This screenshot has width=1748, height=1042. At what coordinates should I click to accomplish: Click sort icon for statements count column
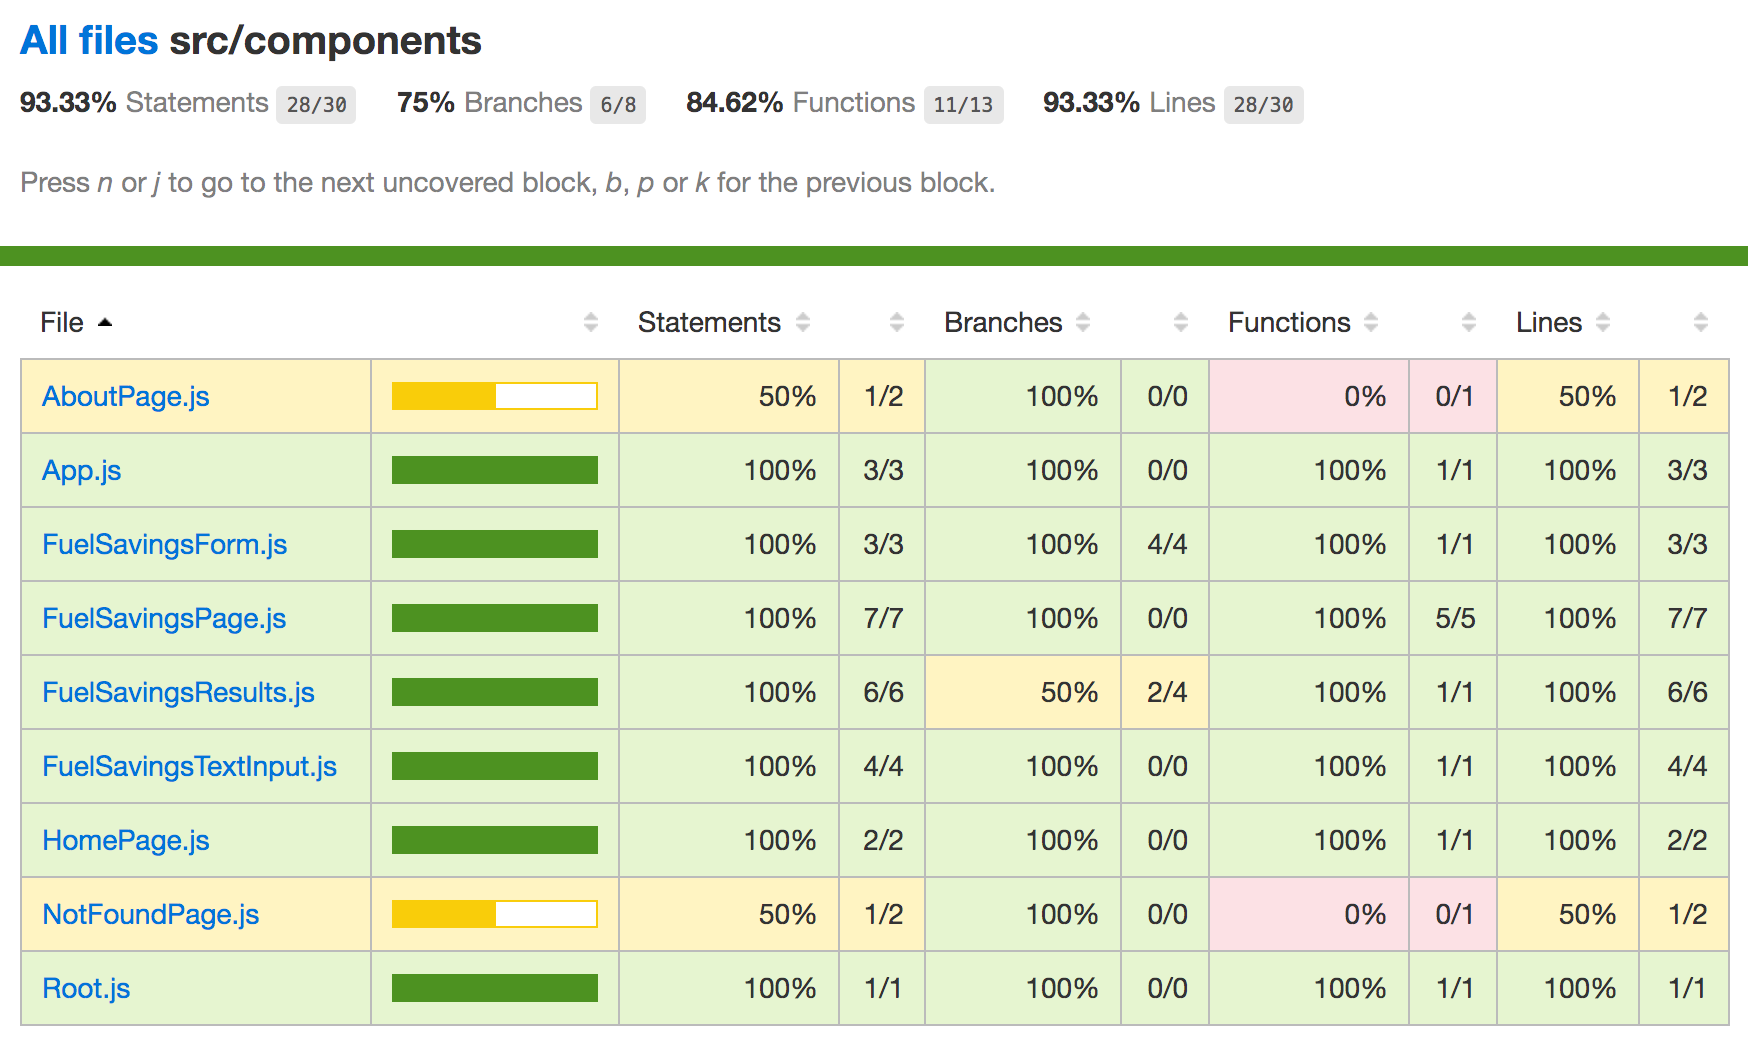tap(897, 322)
